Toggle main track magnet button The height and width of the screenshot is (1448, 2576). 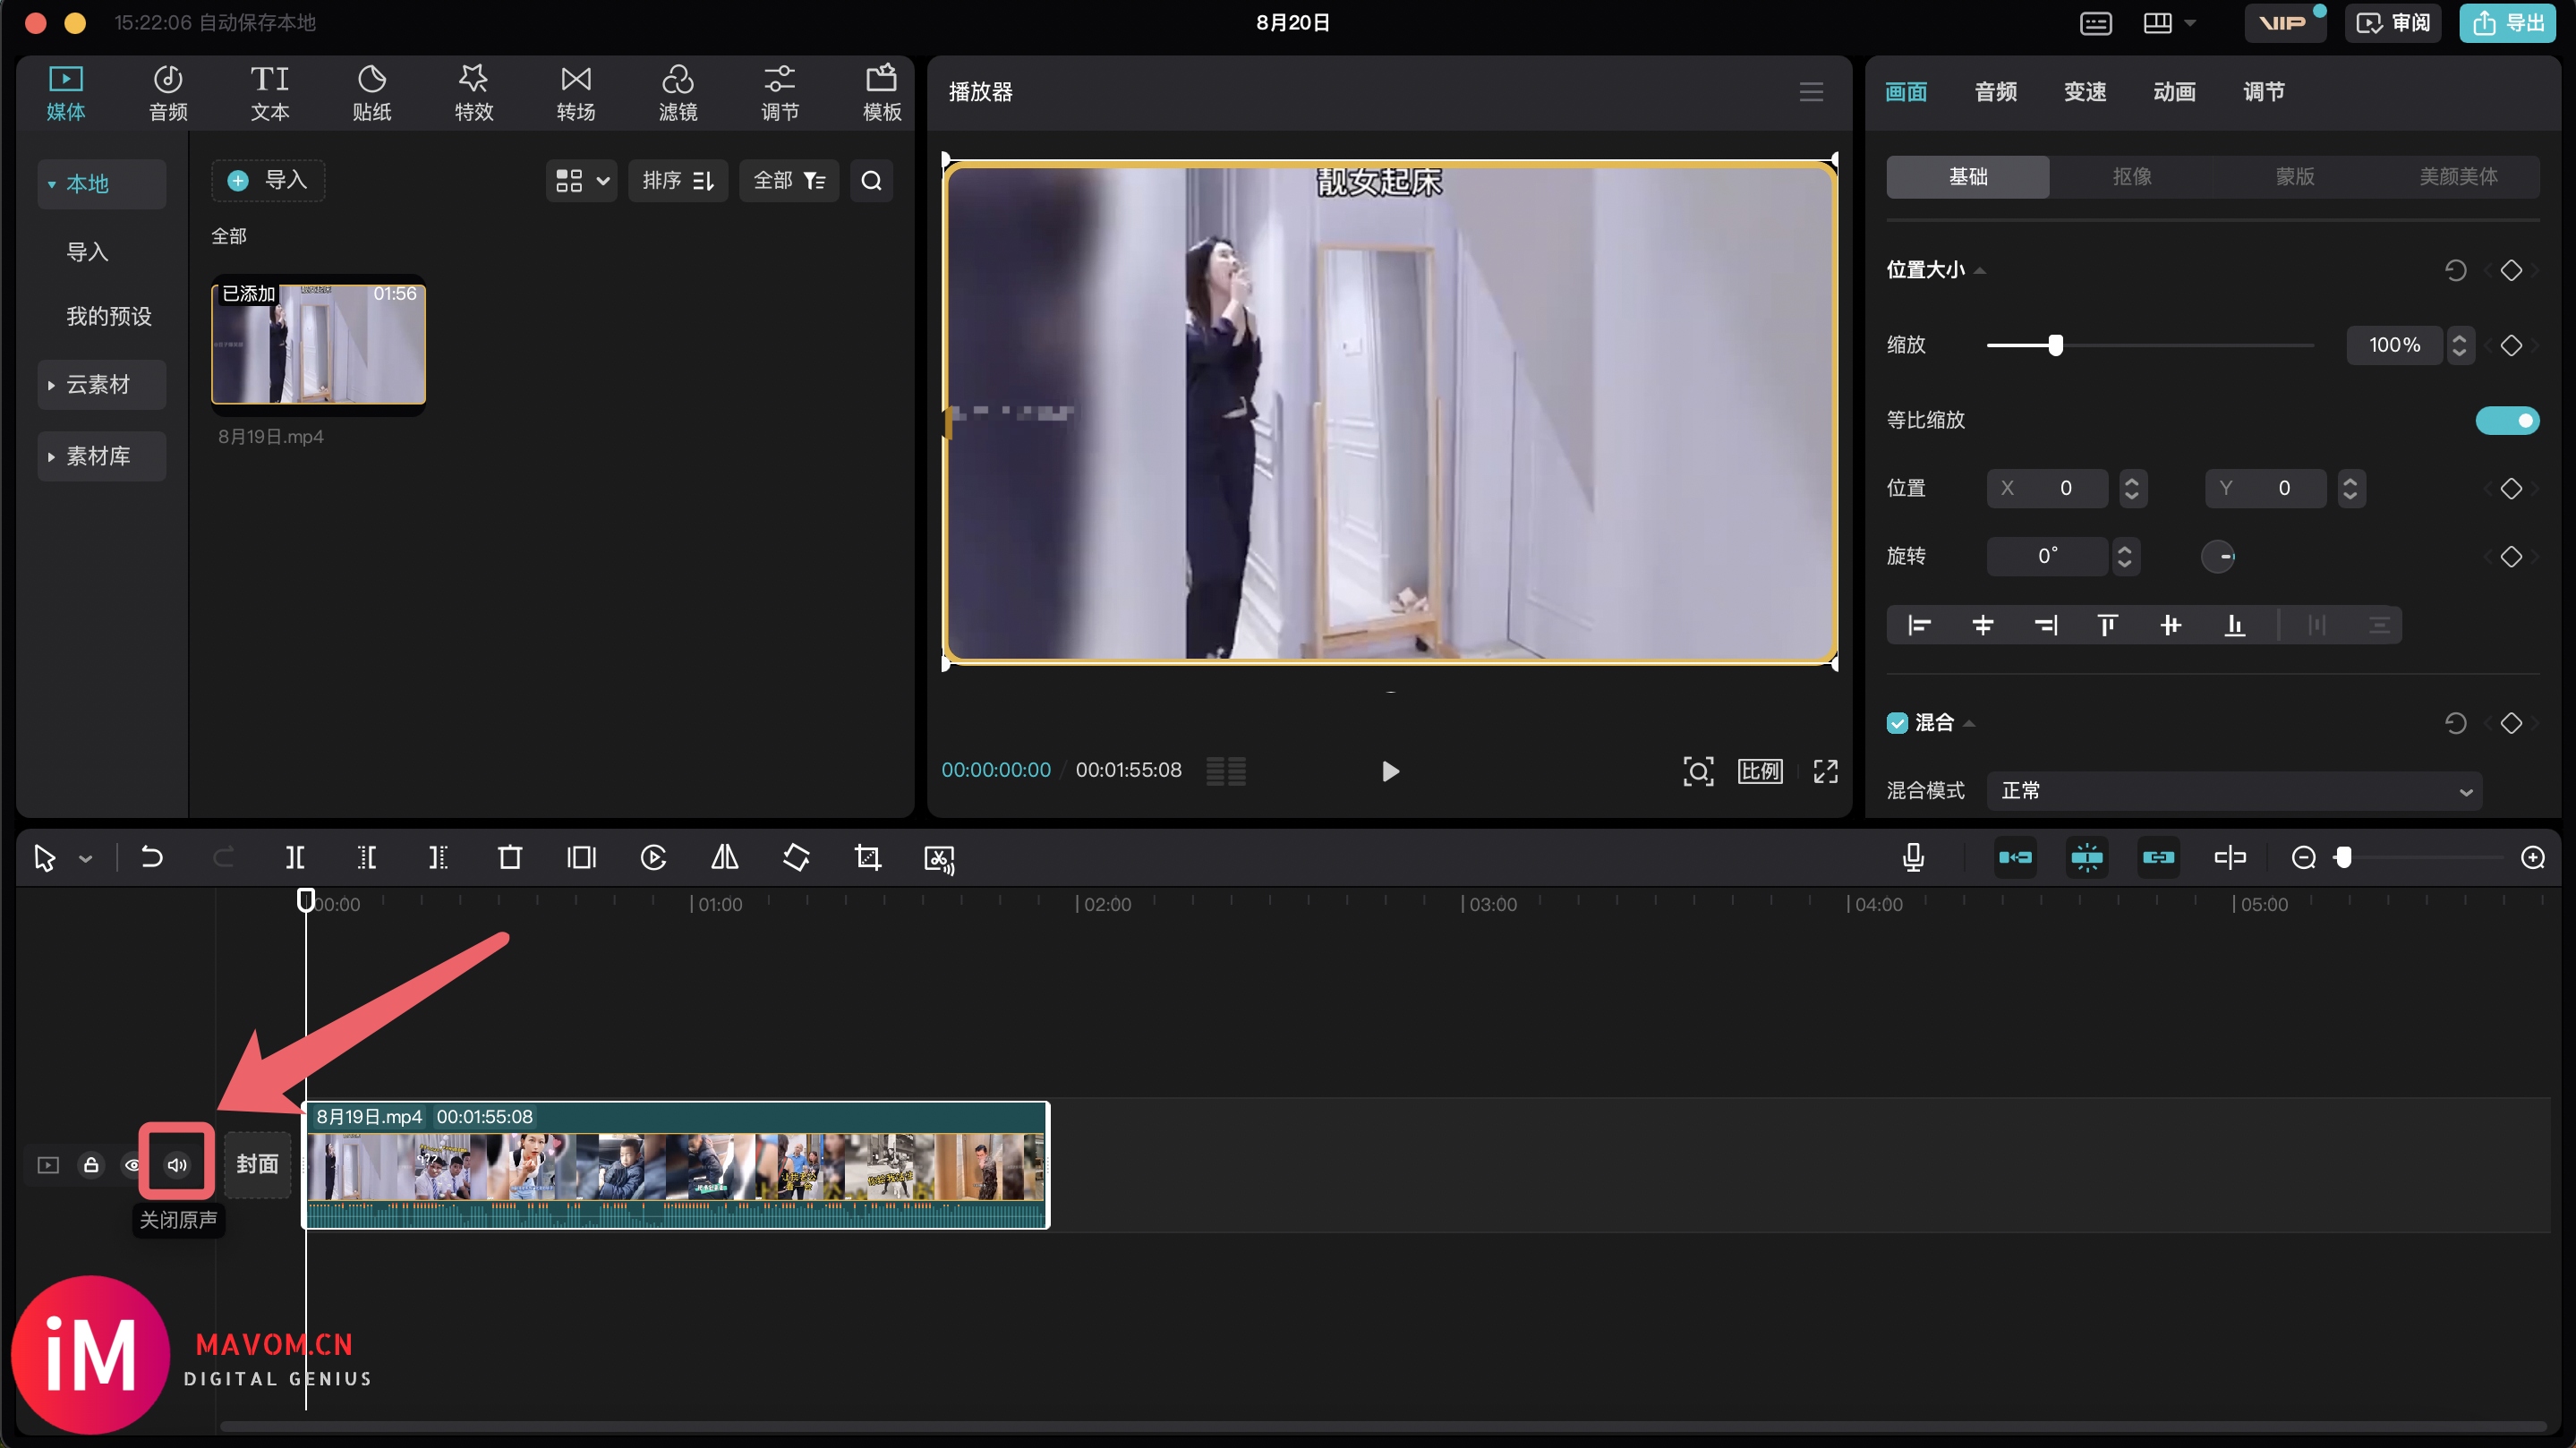[x=2015, y=857]
